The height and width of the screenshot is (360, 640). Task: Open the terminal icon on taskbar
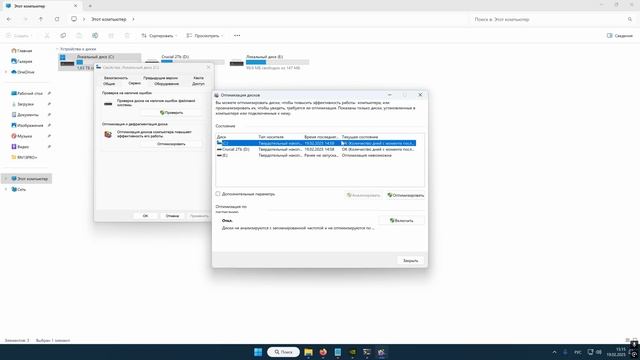point(367,352)
